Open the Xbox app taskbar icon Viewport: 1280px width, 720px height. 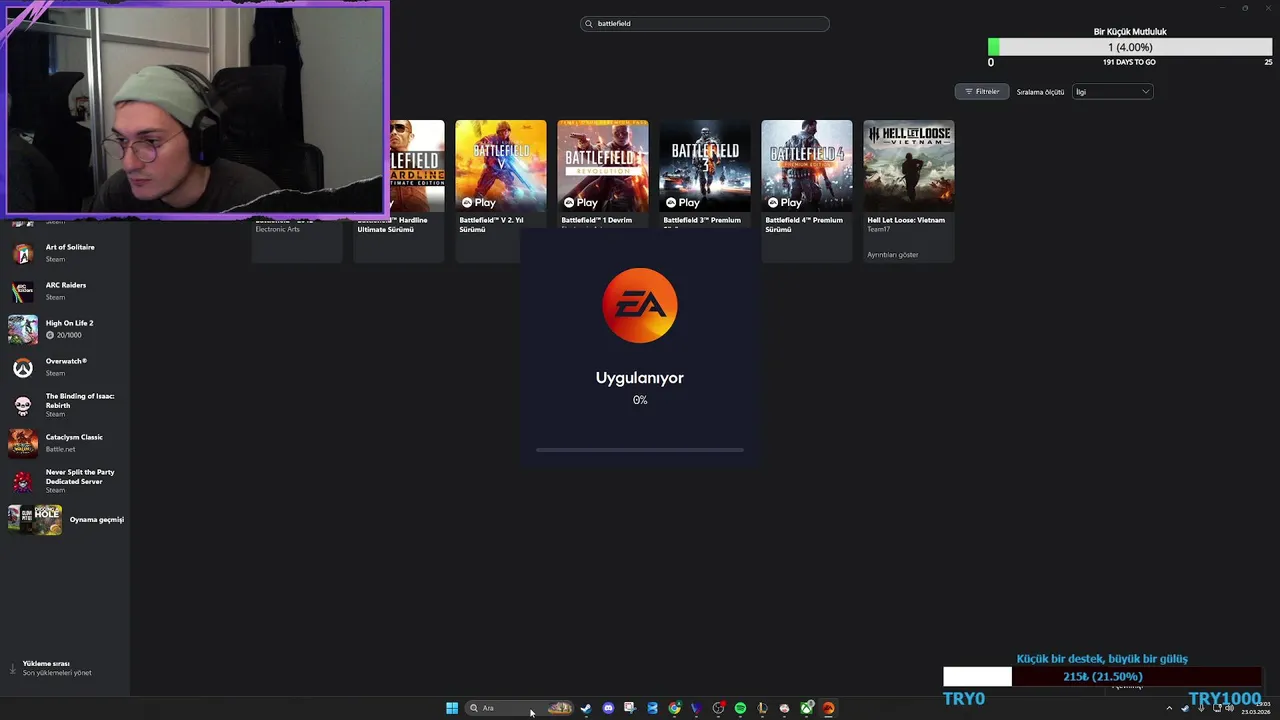pyautogui.click(x=806, y=708)
